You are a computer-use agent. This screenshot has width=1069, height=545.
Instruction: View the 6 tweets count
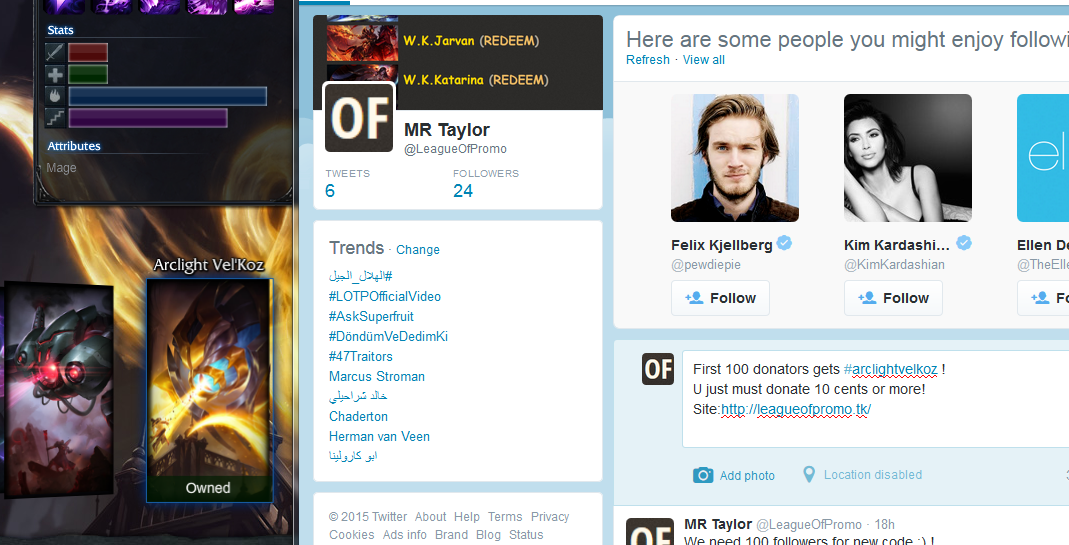(330, 191)
